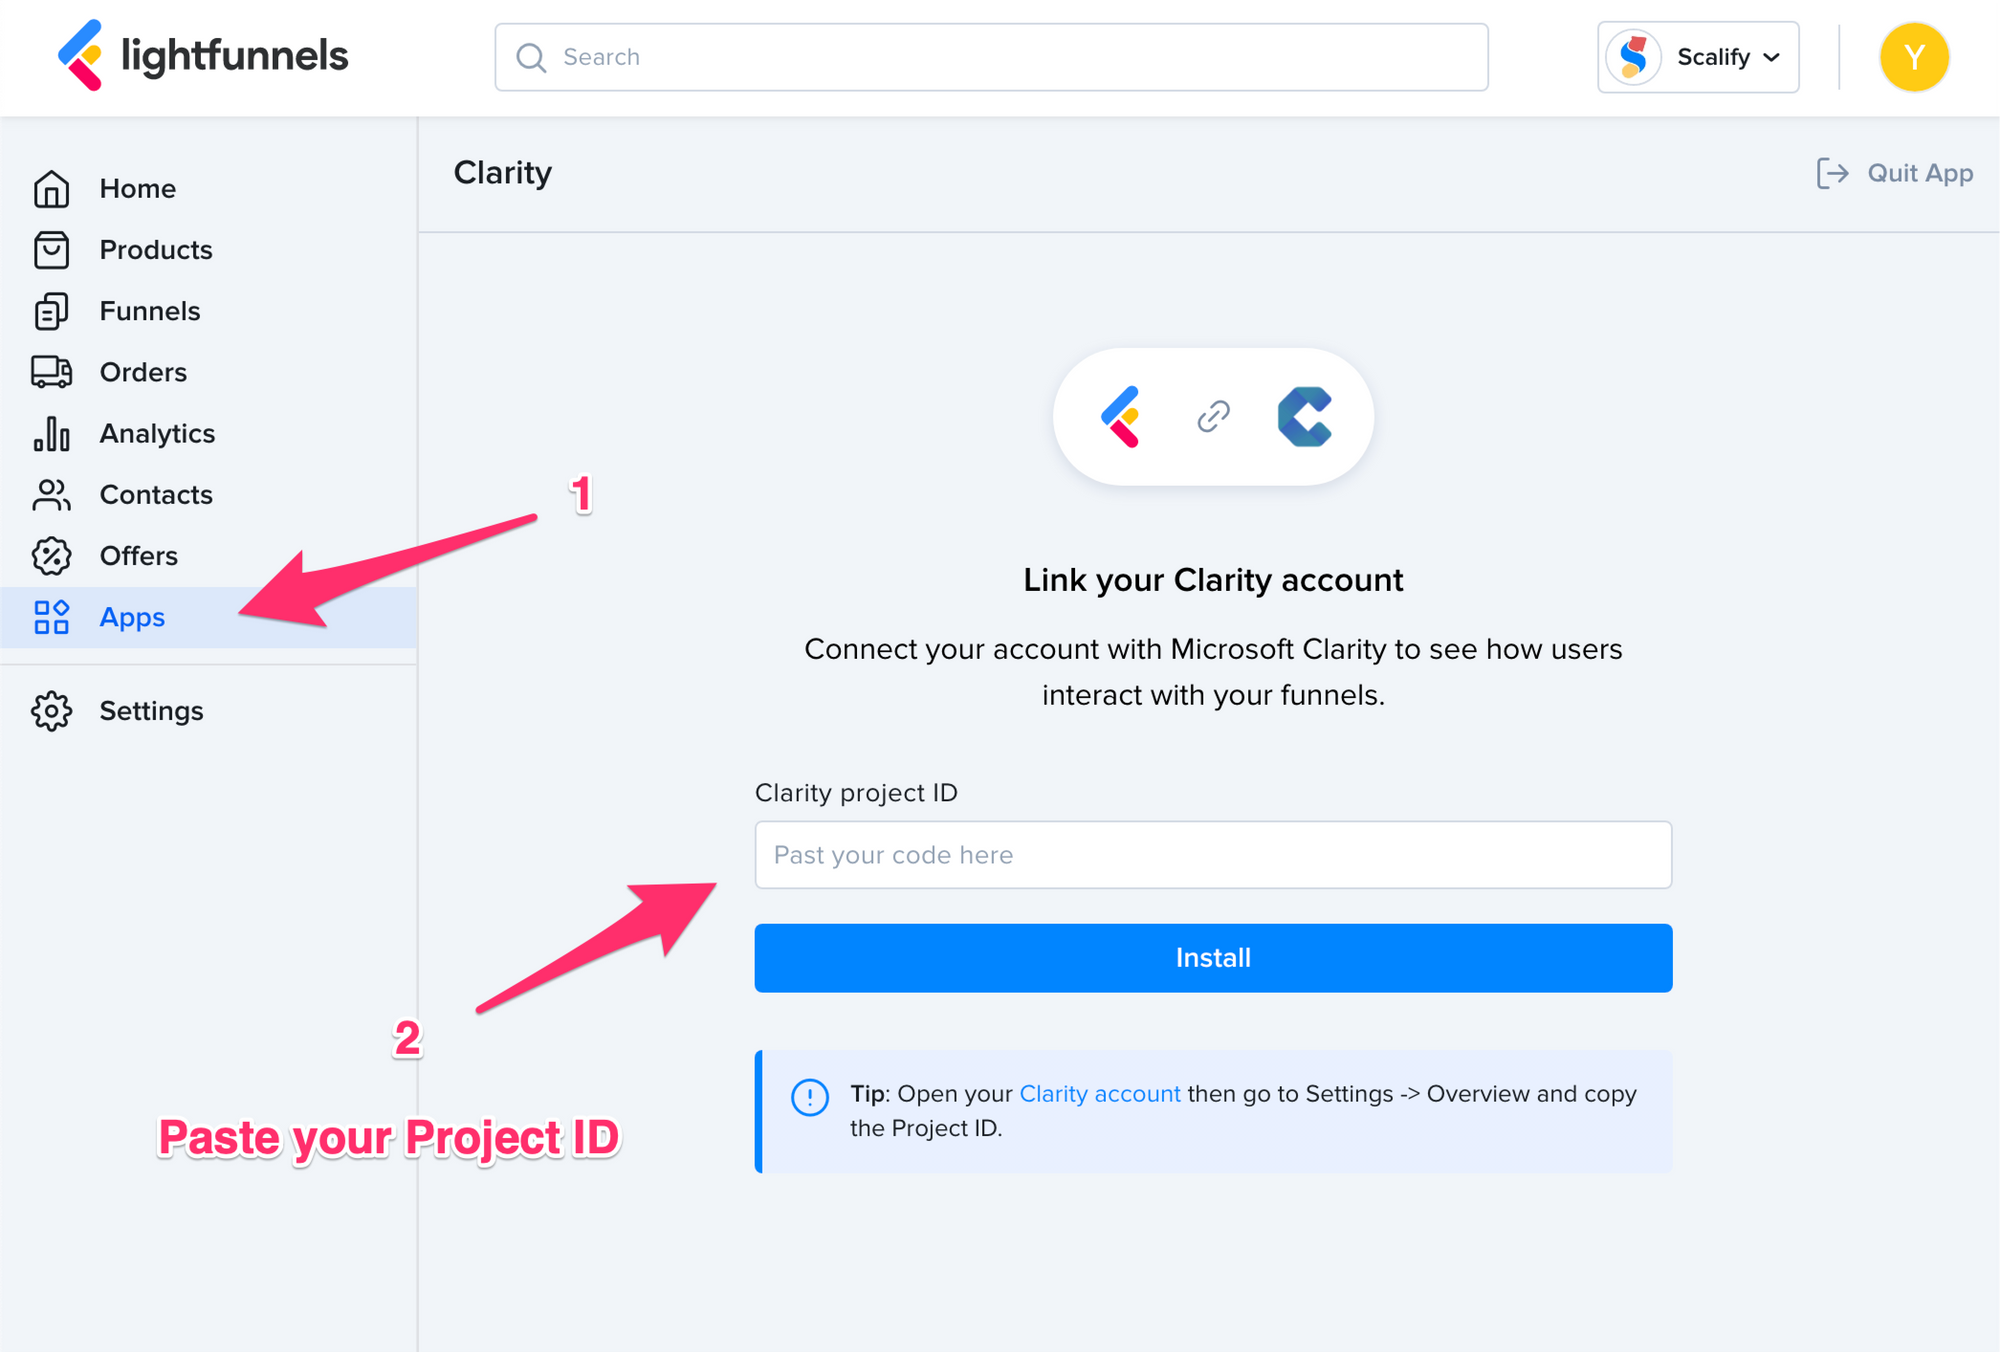Image resolution: width=2000 pixels, height=1352 pixels.
Task: Focus the Clarity project ID field
Action: (1213, 855)
